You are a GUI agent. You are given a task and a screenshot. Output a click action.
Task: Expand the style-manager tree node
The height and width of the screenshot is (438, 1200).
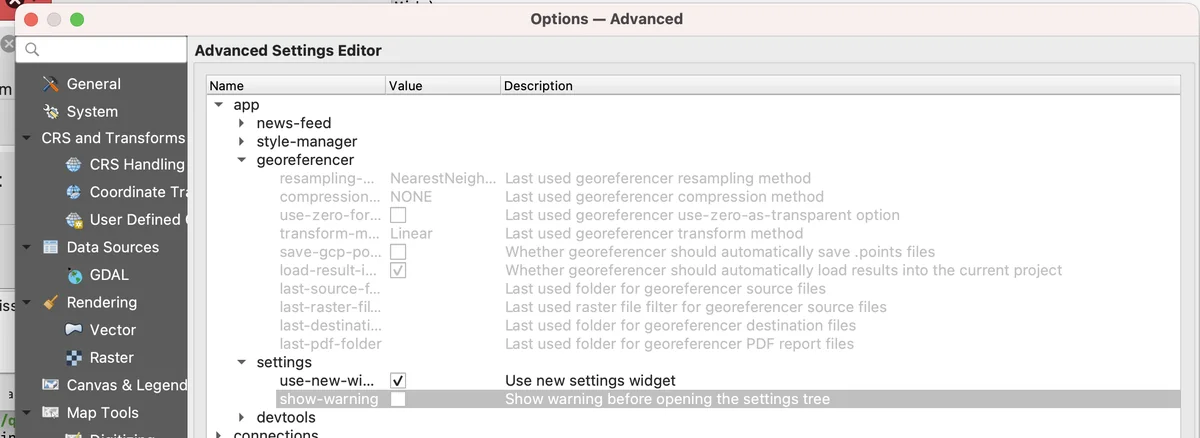pyautogui.click(x=242, y=142)
